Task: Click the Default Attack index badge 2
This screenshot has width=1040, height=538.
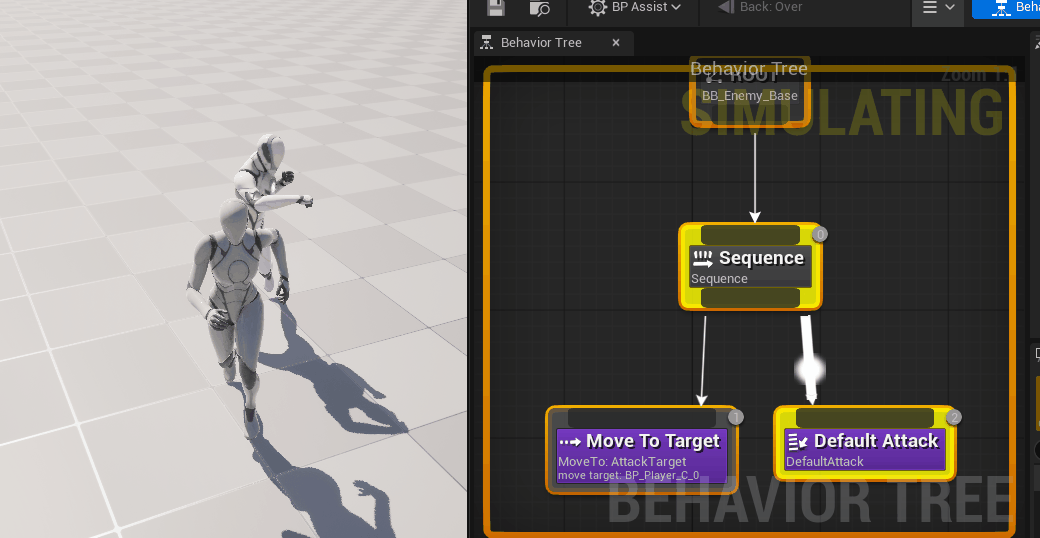Action: [x=954, y=417]
